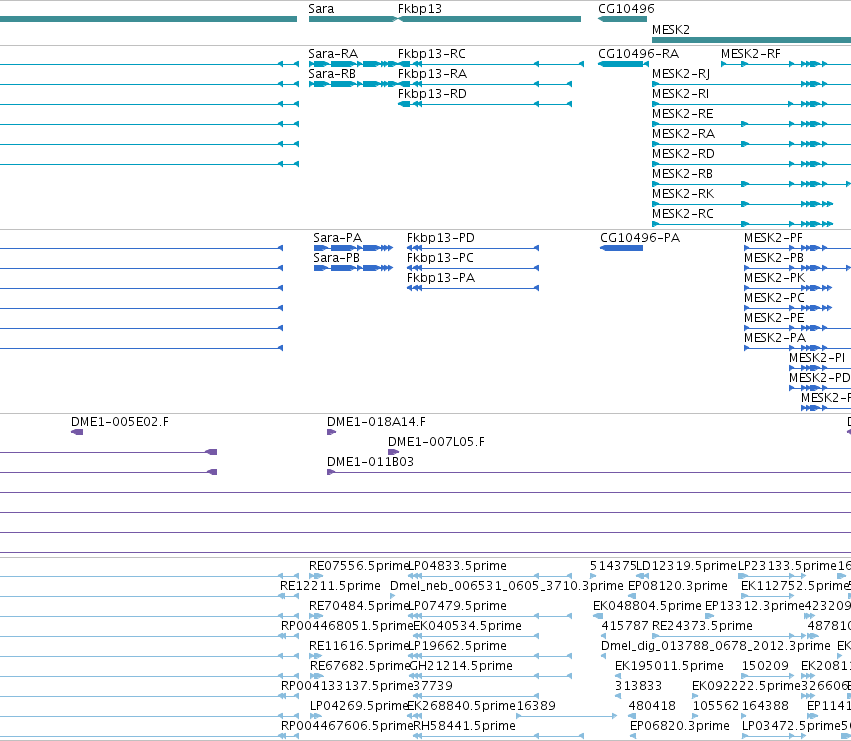Select the 'Fkbp13' gene name label
Image resolution: width=851 pixels, height=741 pixels.
coord(420,9)
